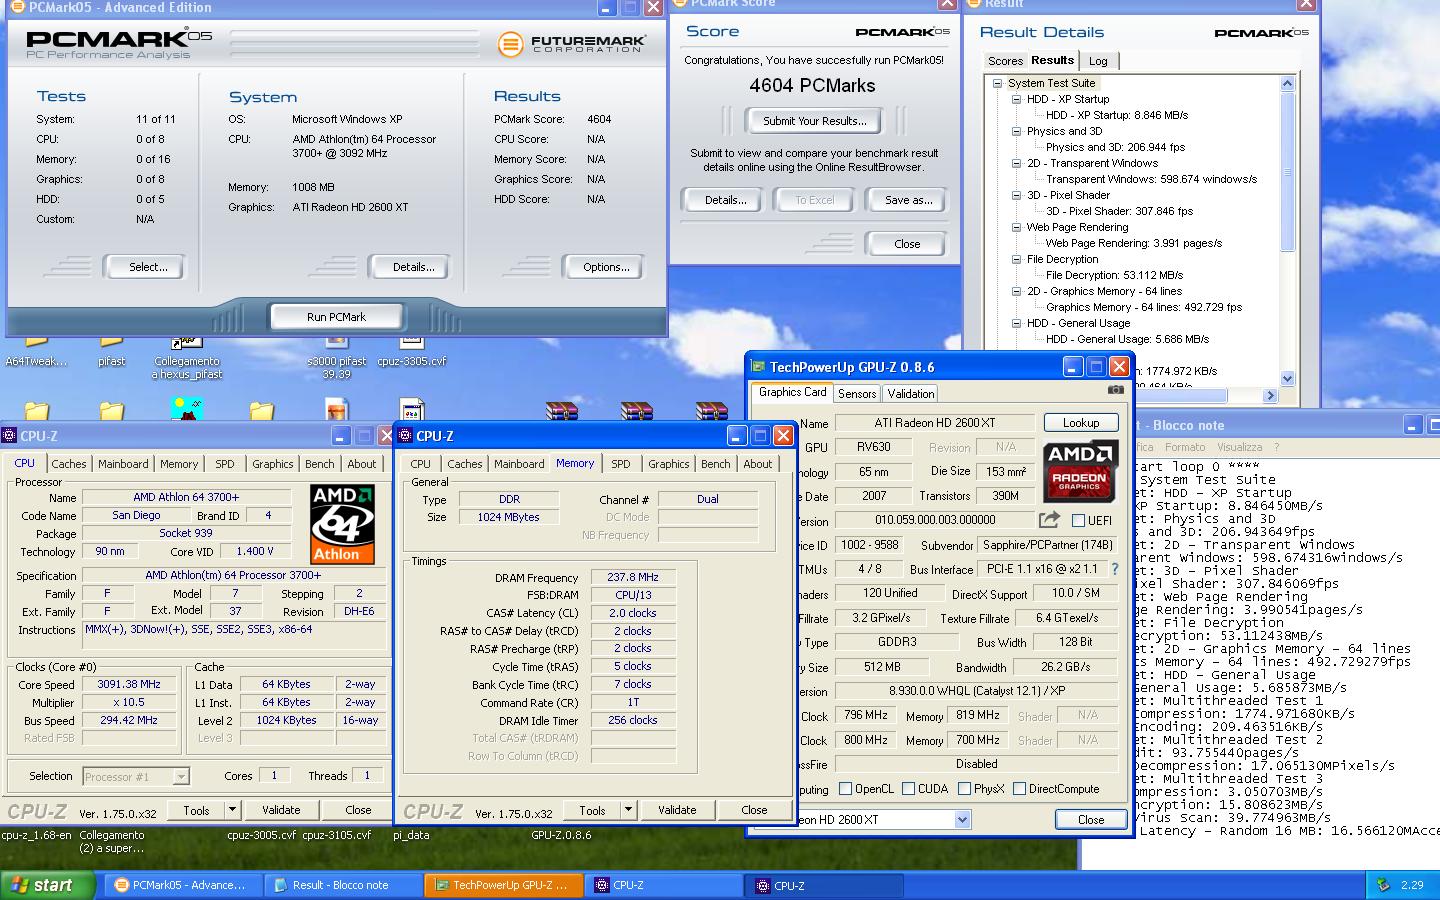Open the Log tab in Result Details
This screenshot has height=900, width=1440.
pos(1098,61)
